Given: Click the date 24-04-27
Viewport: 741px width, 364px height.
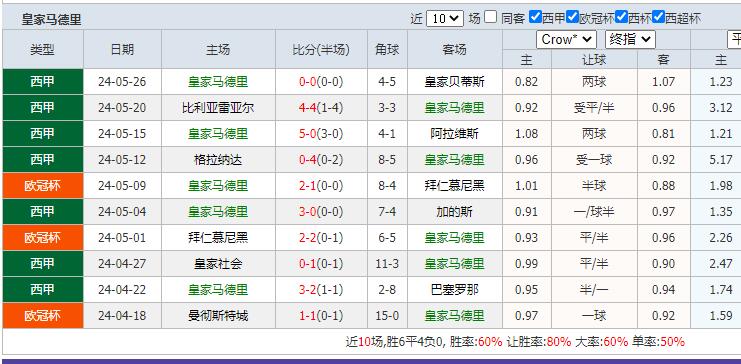Looking at the screenshot, I should pyautogui.click(x=122, y=264).
